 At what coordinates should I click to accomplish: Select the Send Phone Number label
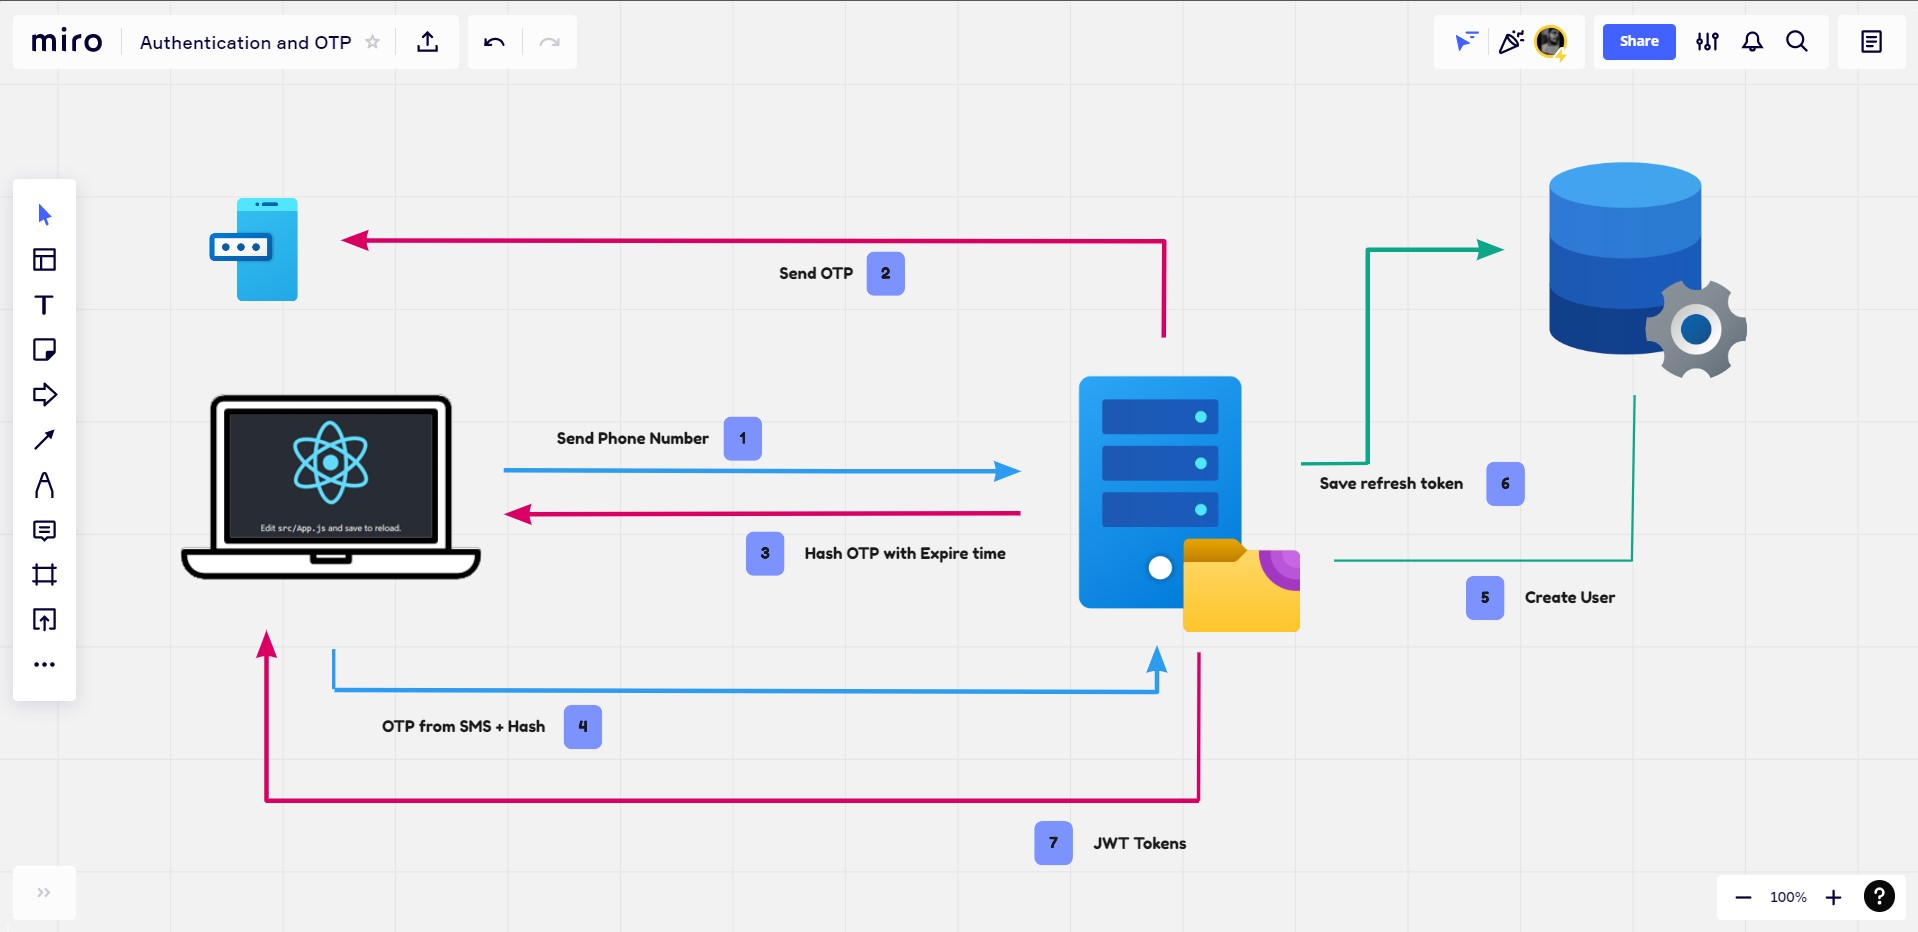632,438
